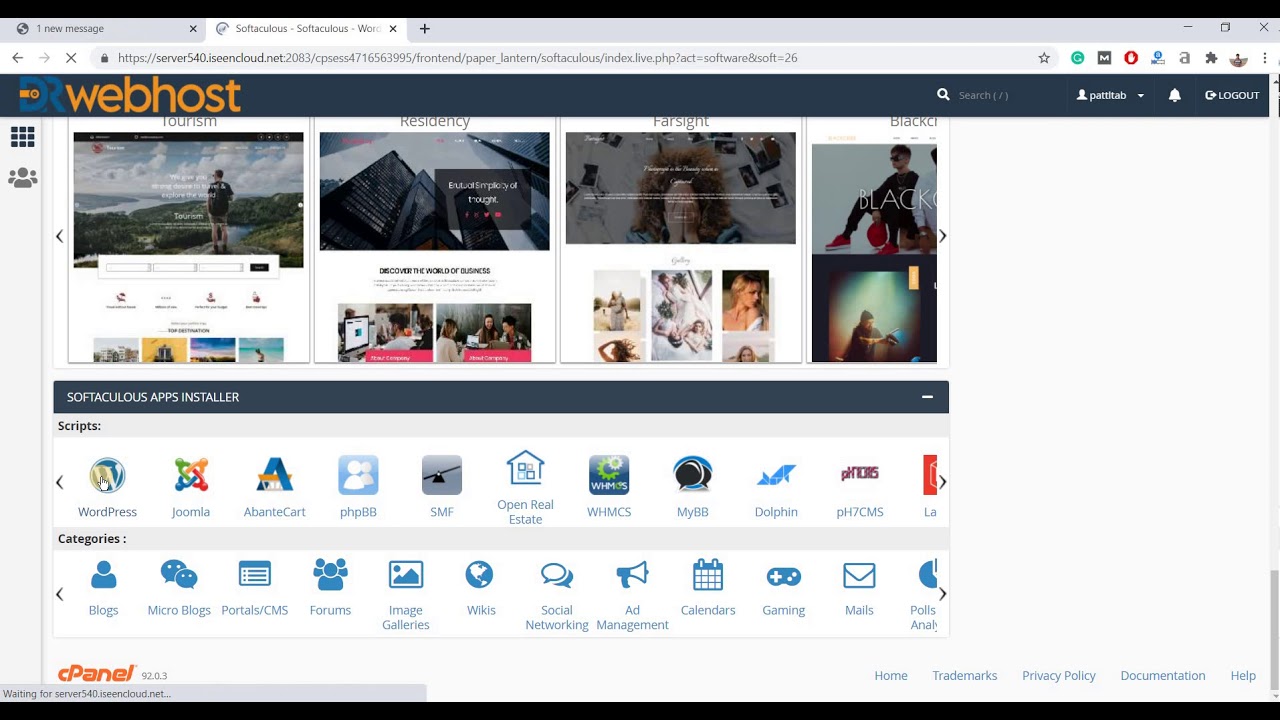The width and height of the screenshot is (1280, 720).
Task: Open the SMF script icon
Action: [442, 475]
